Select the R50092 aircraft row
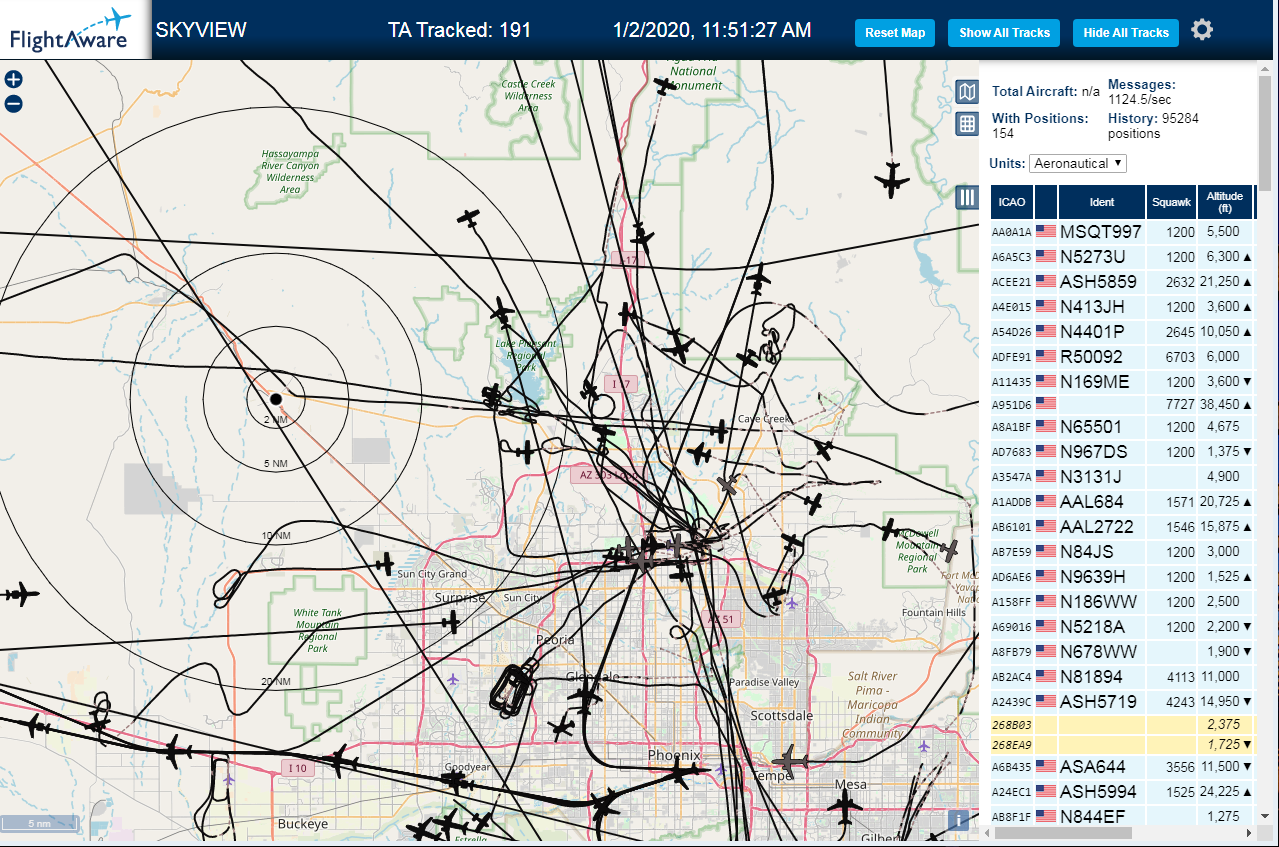Image resolution: width=1279 pixels, height=847 pixels. tap(1122, 357)
